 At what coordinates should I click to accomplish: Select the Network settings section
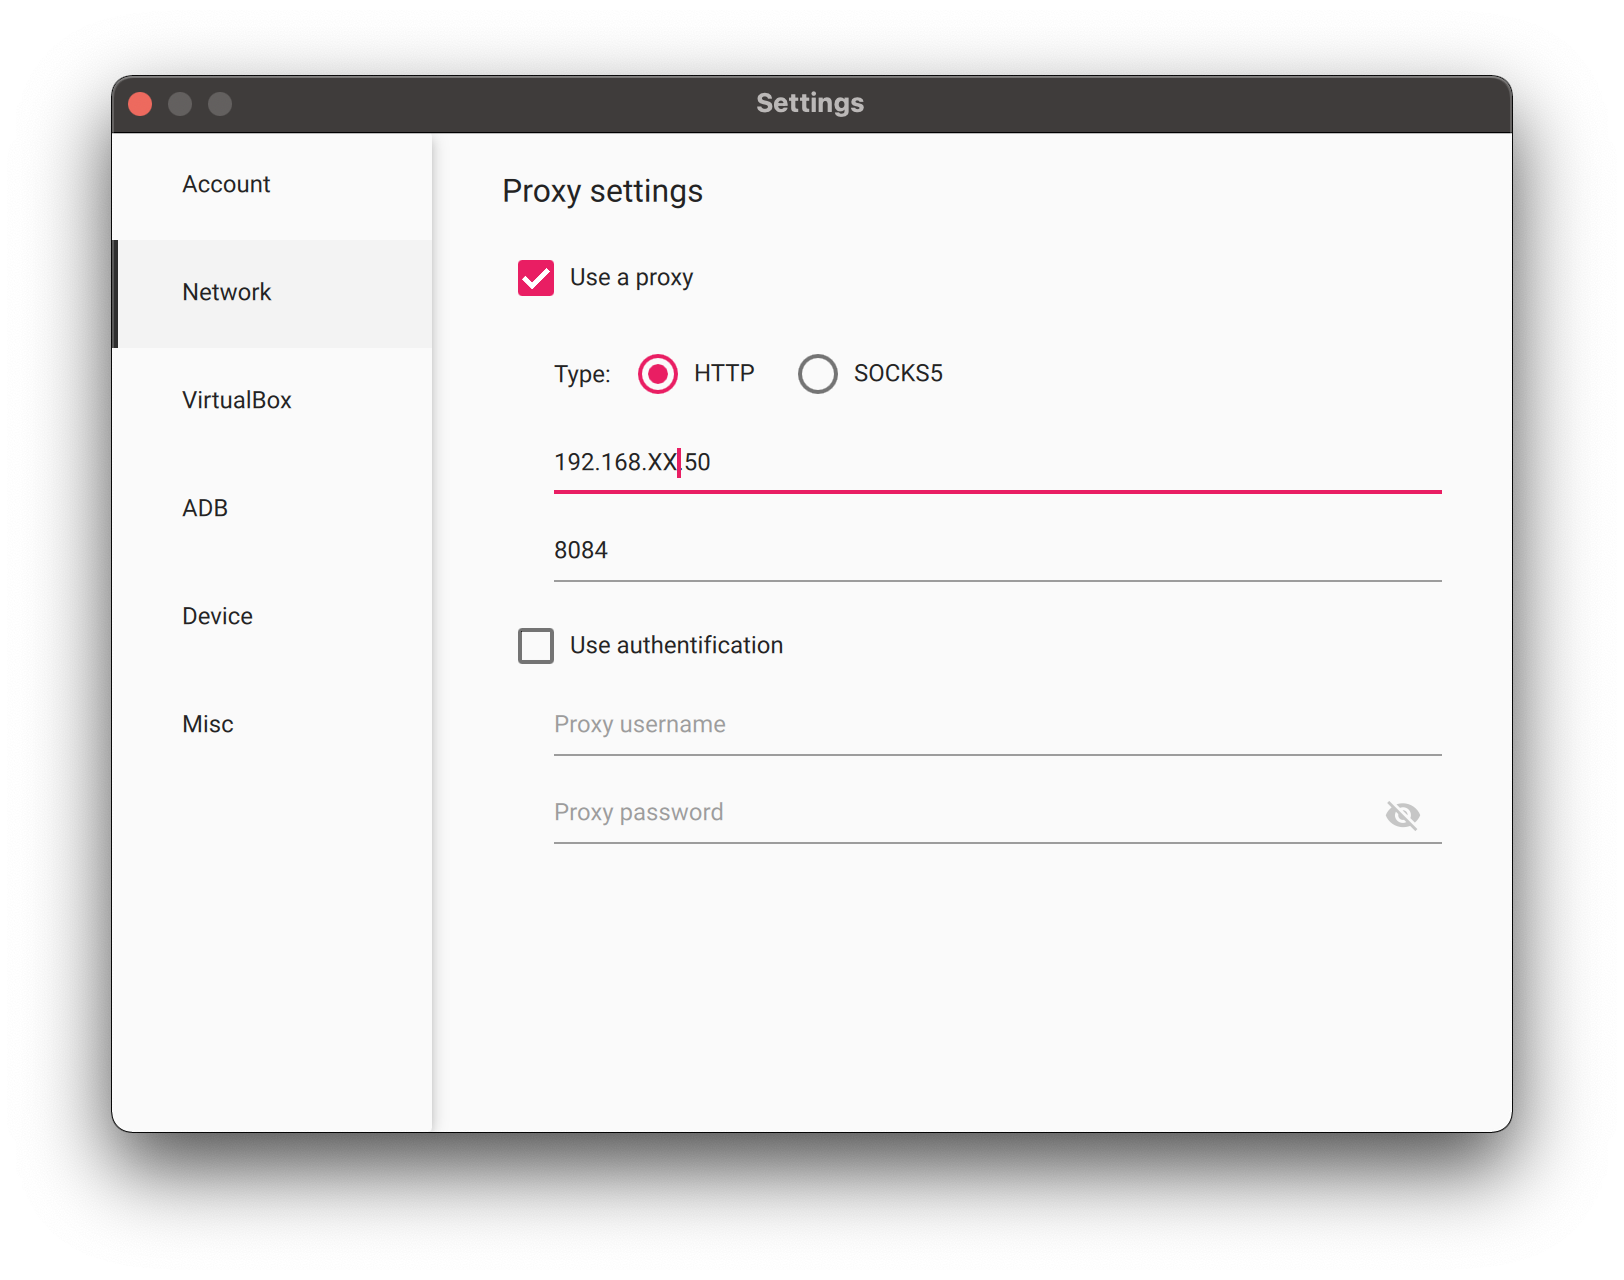226,292
